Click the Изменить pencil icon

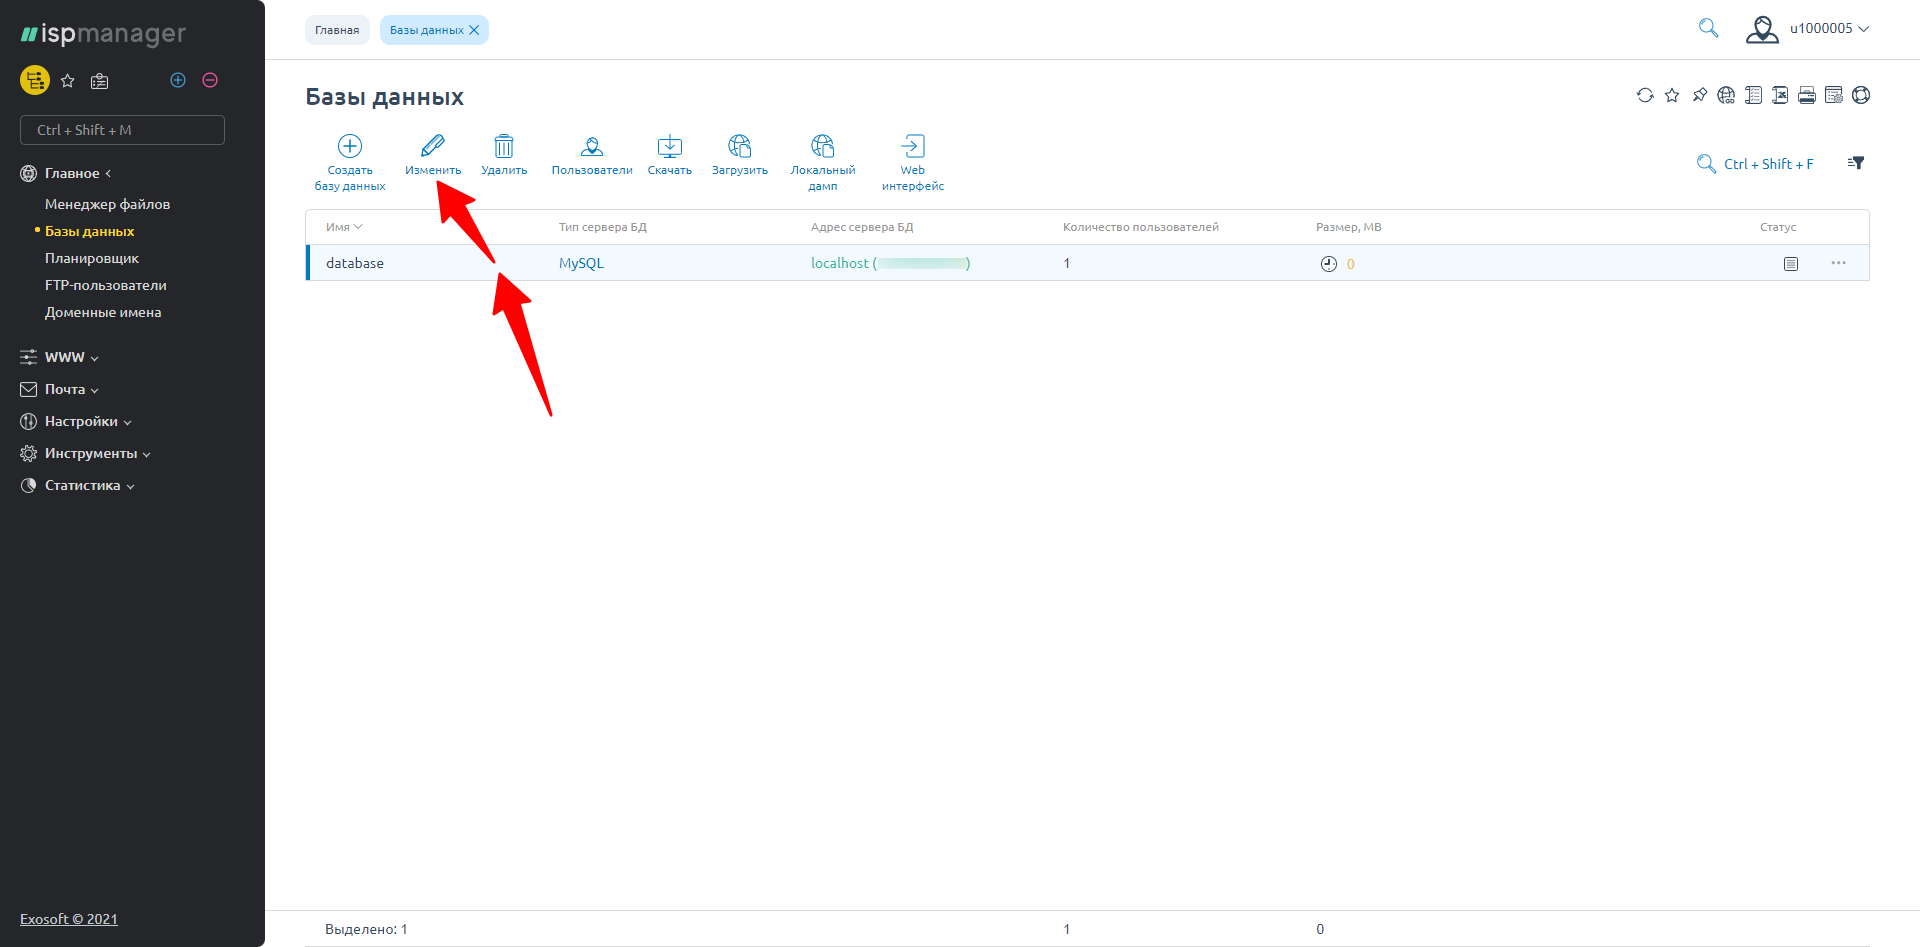coord(433,146)
